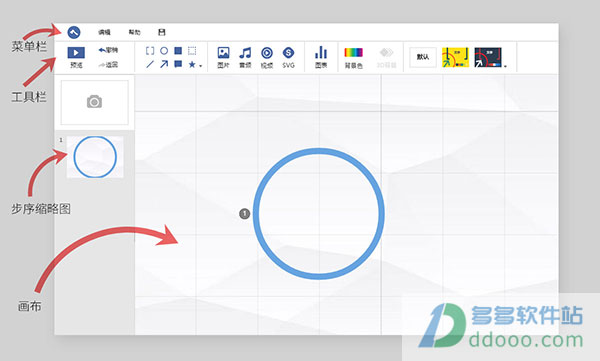
Task: Select the straight line tool
Action: [150, 64]
